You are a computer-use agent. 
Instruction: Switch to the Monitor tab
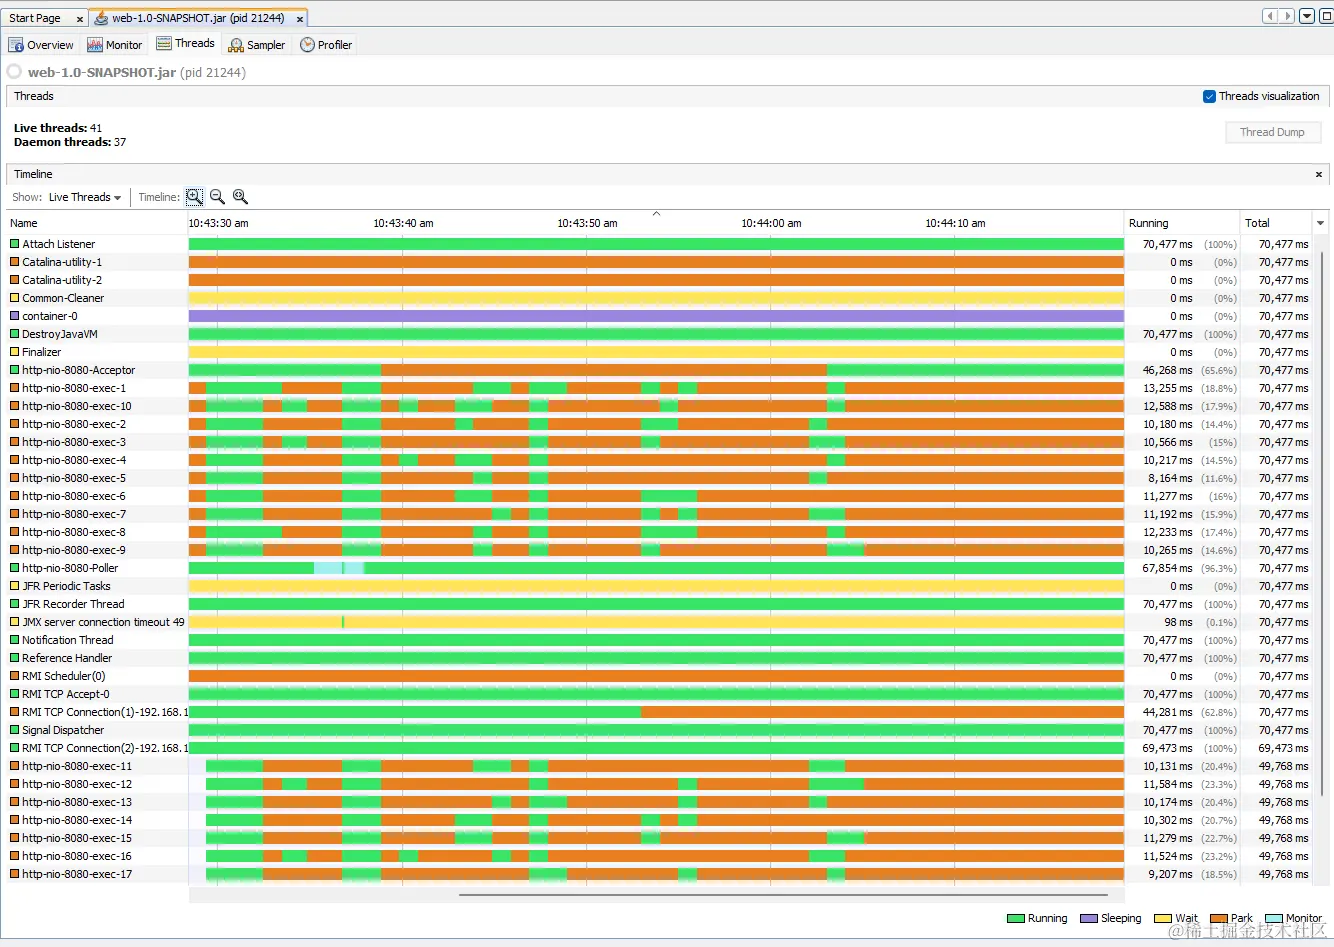tap(115, 45)
